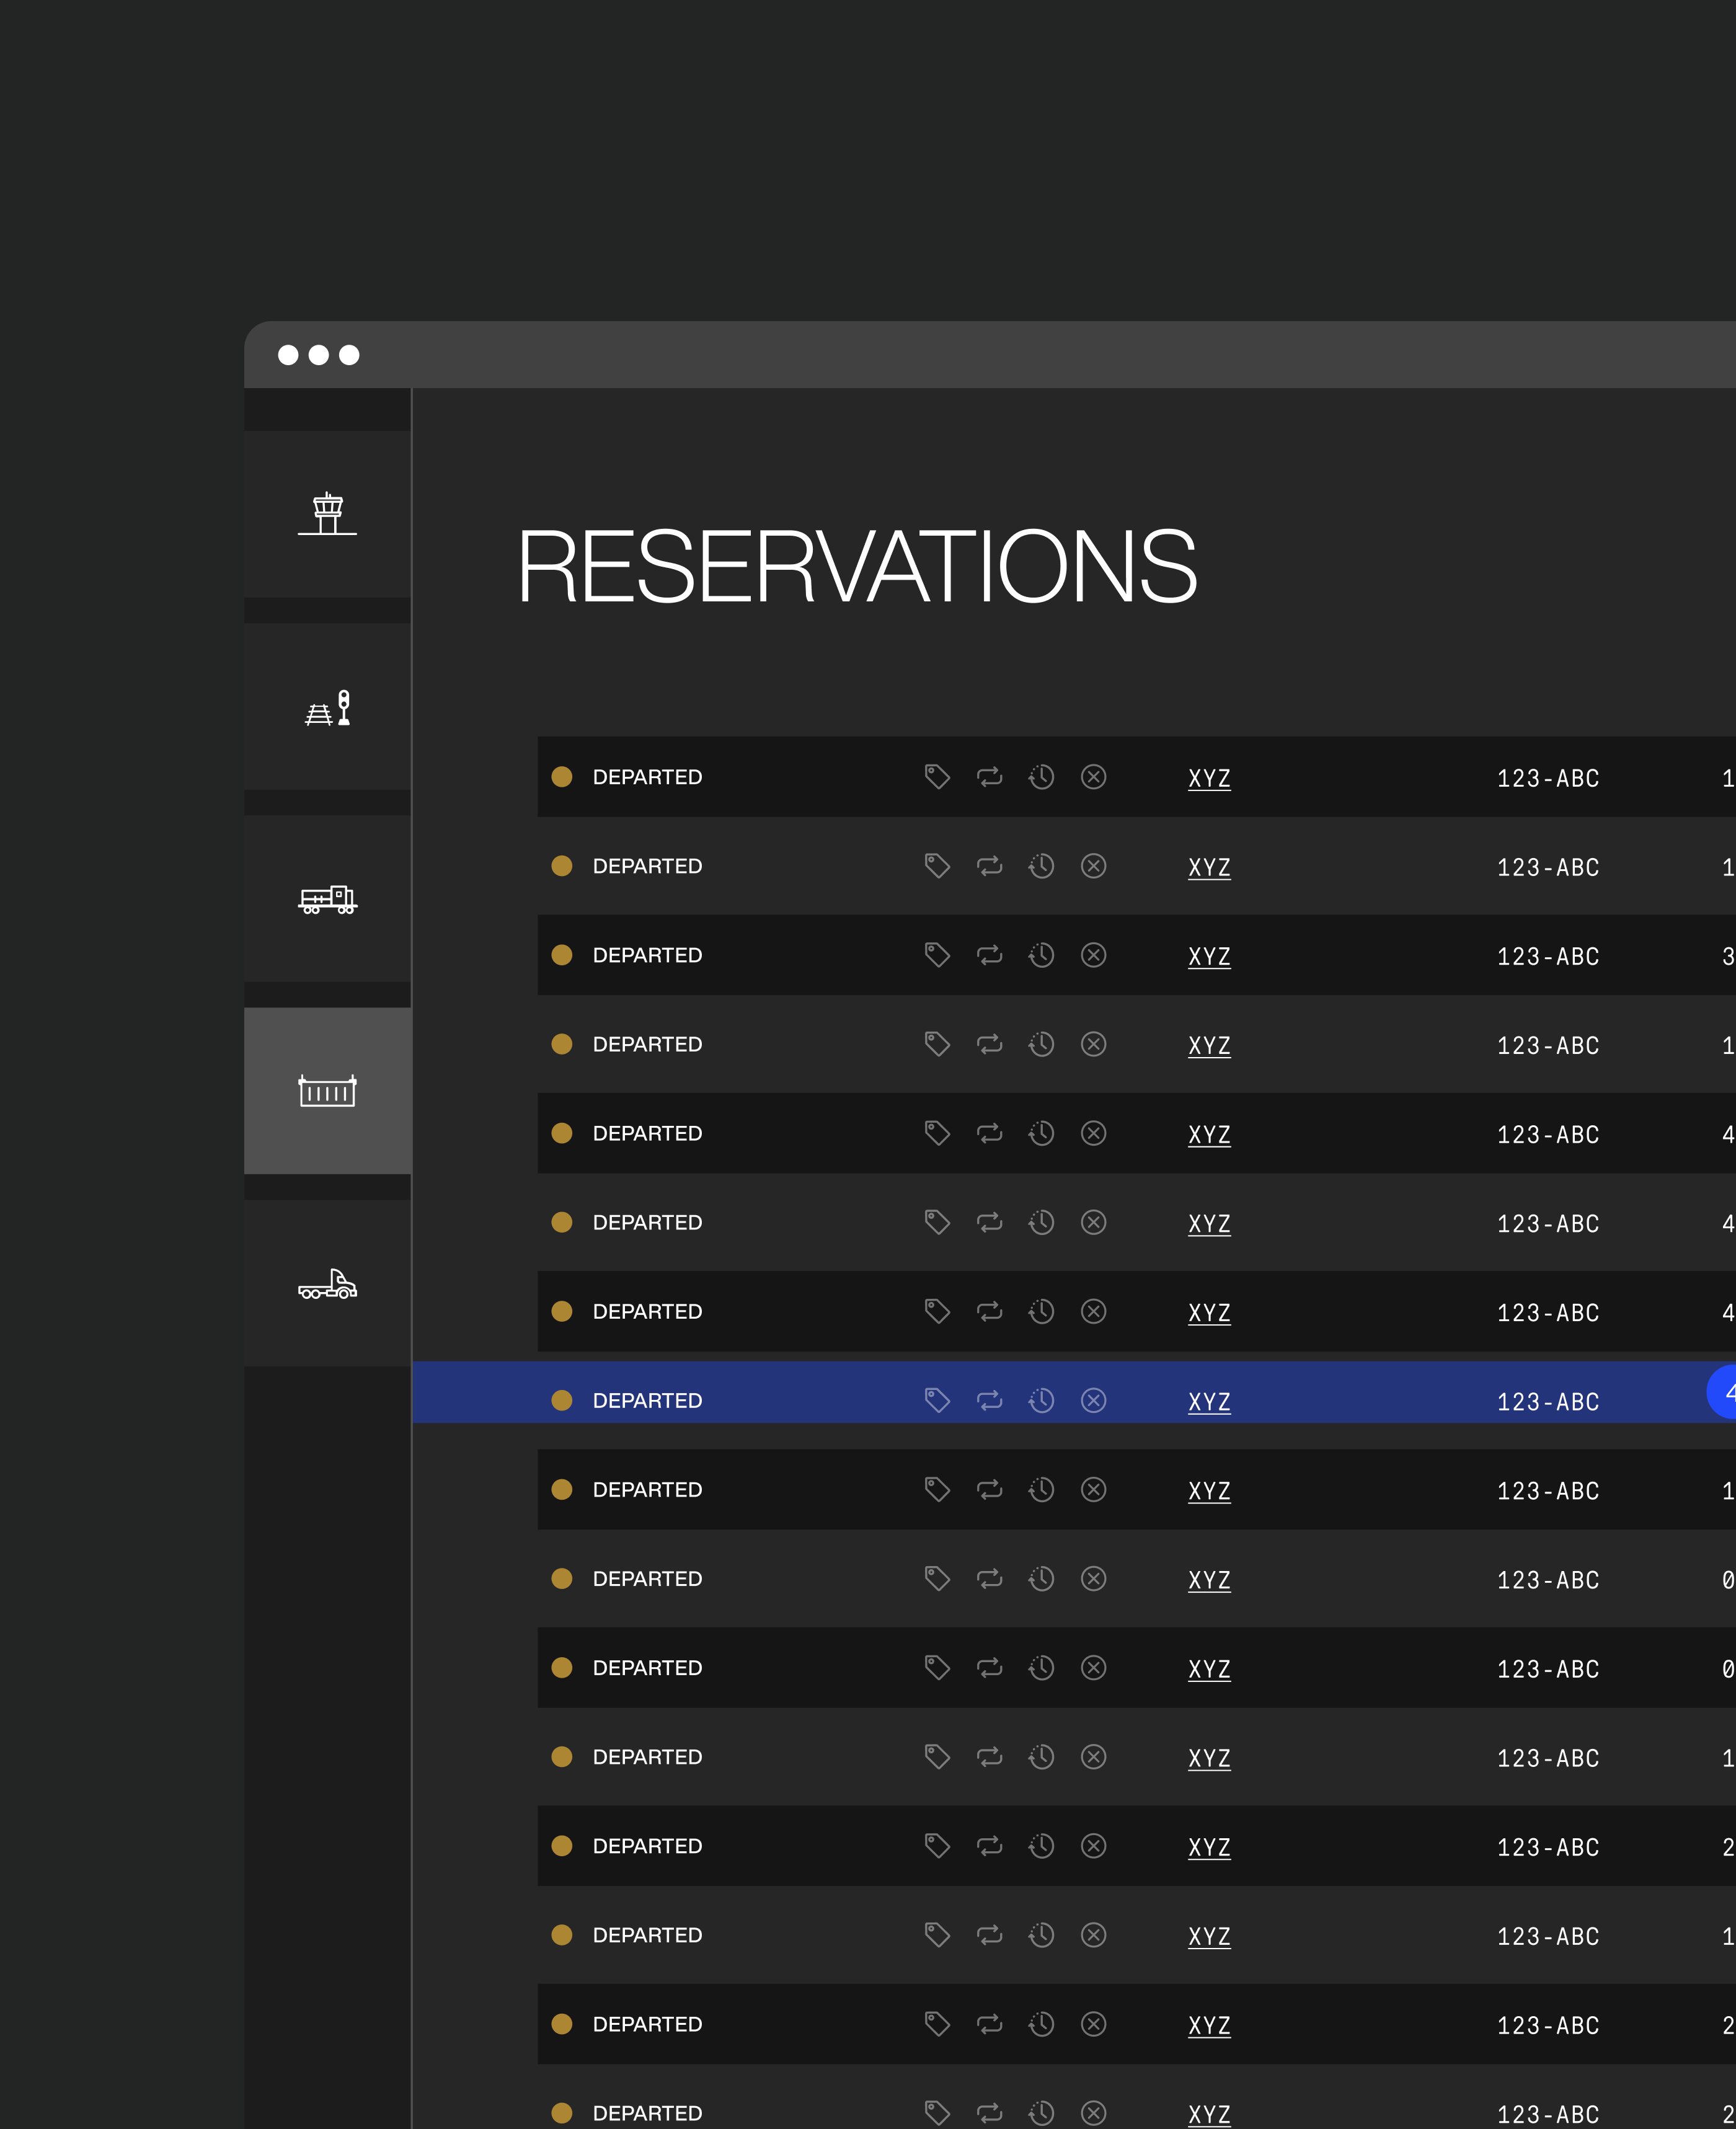
Task: Click the yellow status dot in highlighted row
Action: 562,1400
